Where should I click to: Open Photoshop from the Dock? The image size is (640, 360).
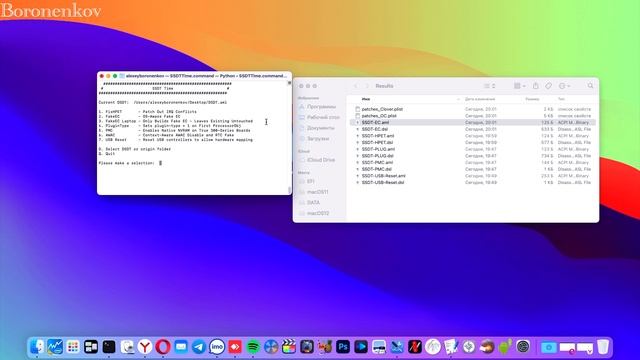tap(343, 347)
